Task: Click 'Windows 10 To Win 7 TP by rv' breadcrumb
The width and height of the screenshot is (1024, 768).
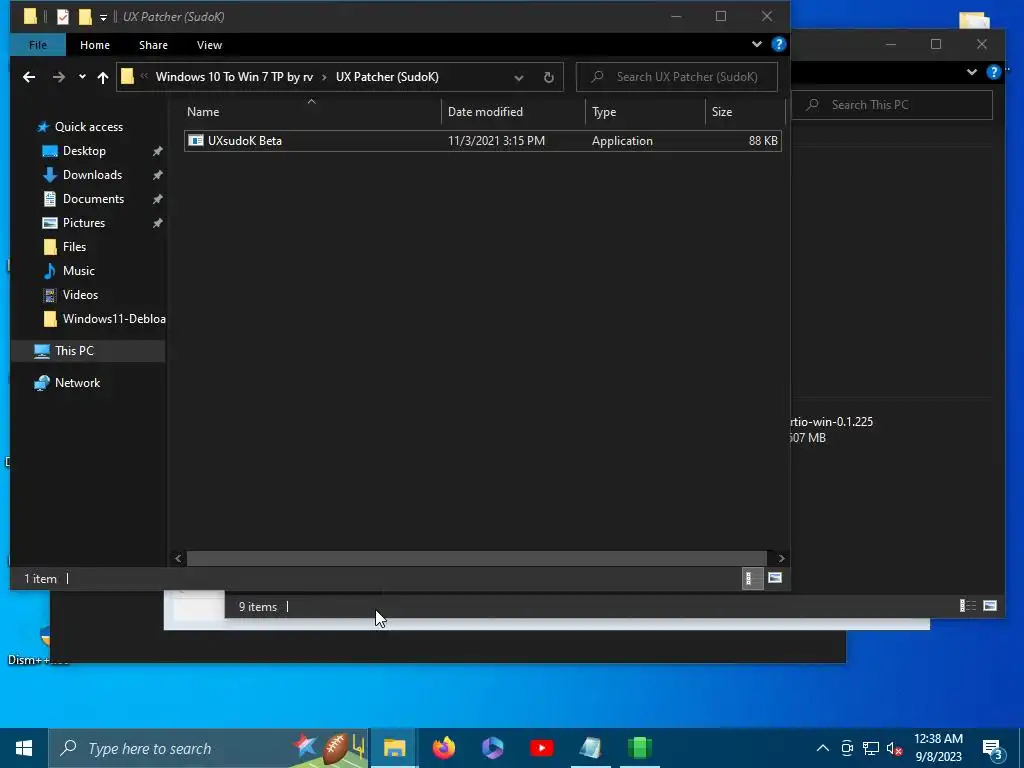Action: [x=234, y=77]
